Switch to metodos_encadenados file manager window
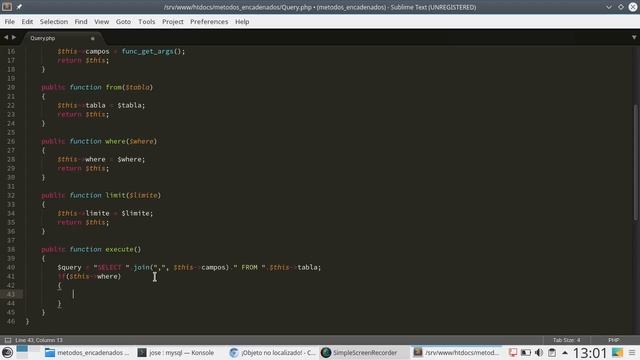Screen dimensions: 640x360 point(87,353)
